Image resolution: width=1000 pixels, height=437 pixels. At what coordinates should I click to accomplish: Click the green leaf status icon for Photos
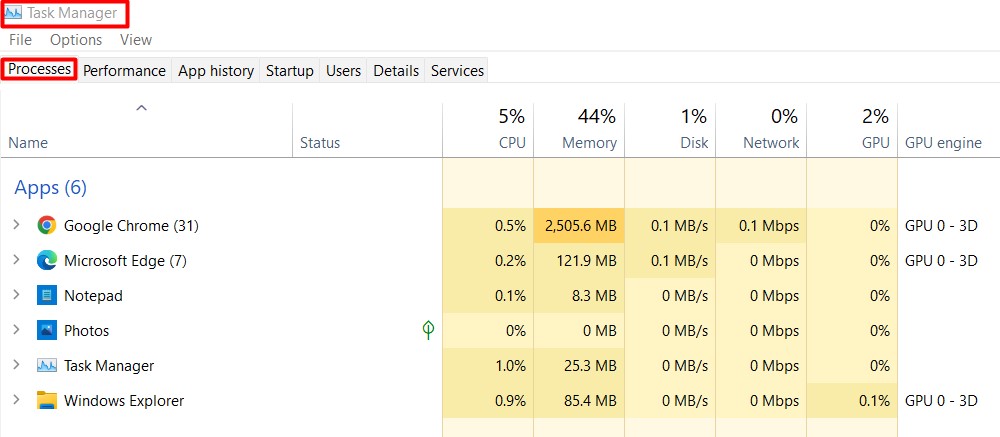(x=429, y=330)
